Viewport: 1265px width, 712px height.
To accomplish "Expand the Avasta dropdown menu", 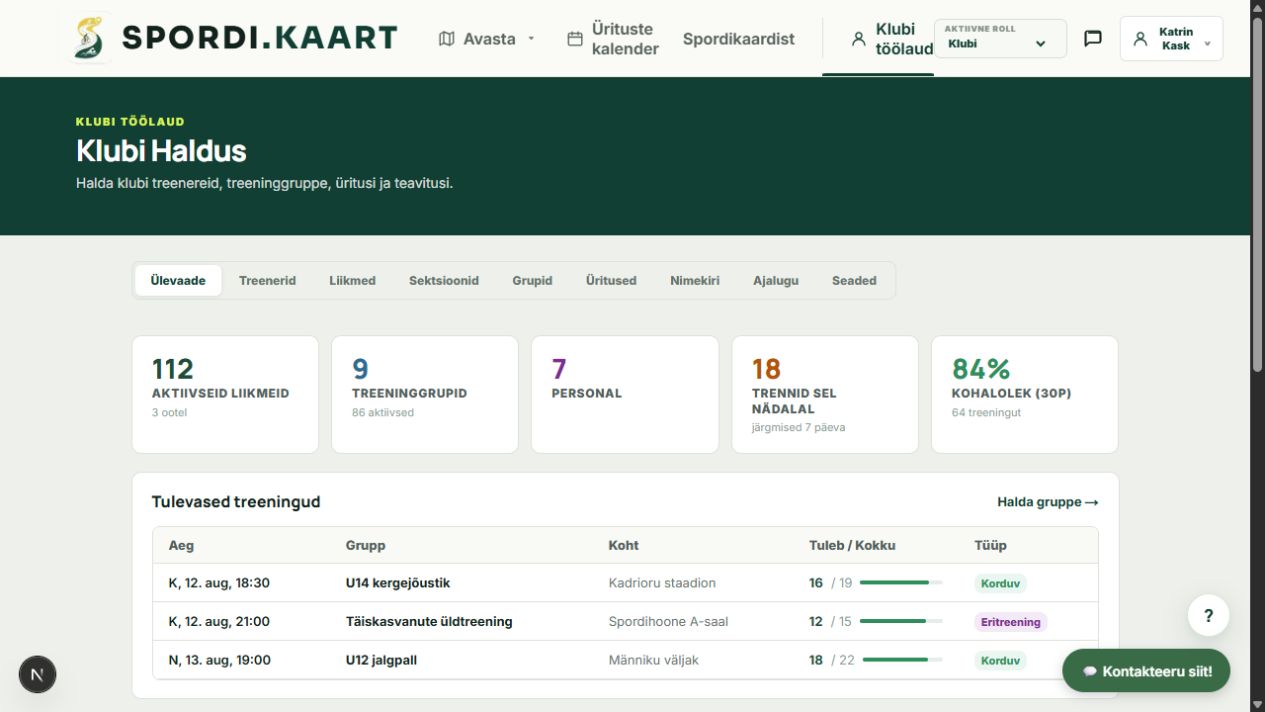I will tap(487, 39).
